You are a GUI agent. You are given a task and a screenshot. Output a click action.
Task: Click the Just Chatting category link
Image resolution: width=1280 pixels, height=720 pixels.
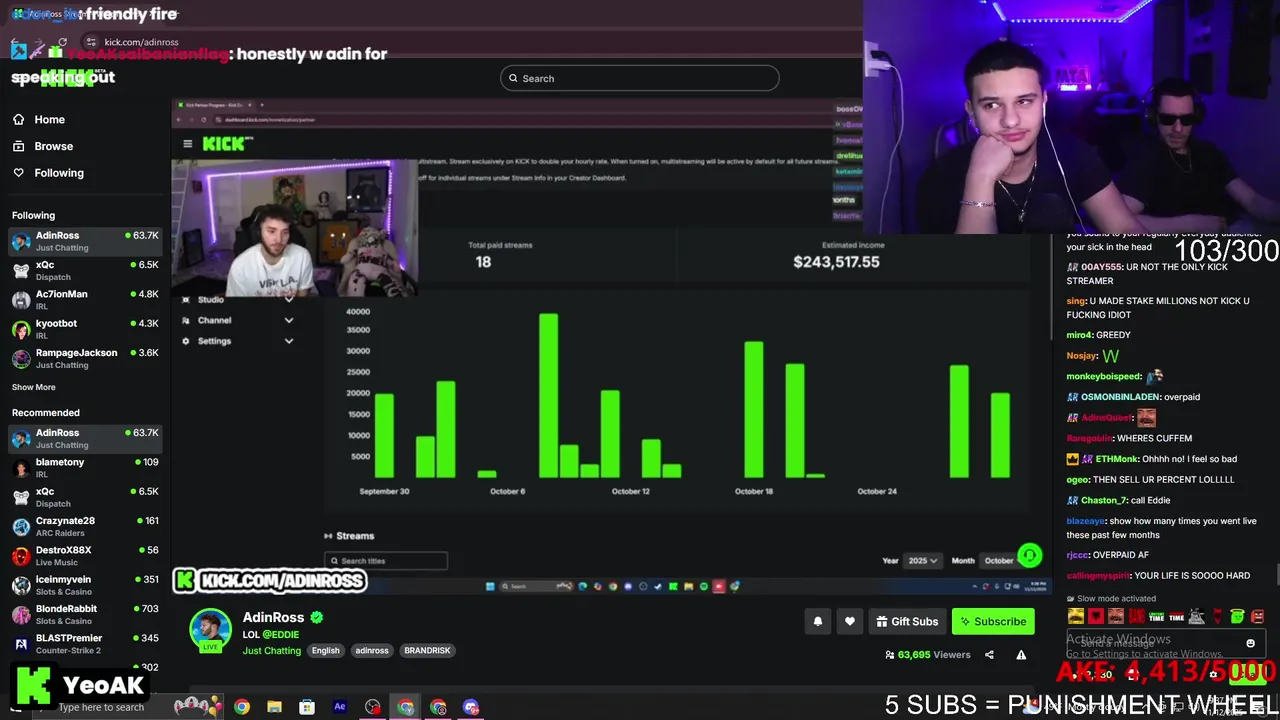coord(272,651)
